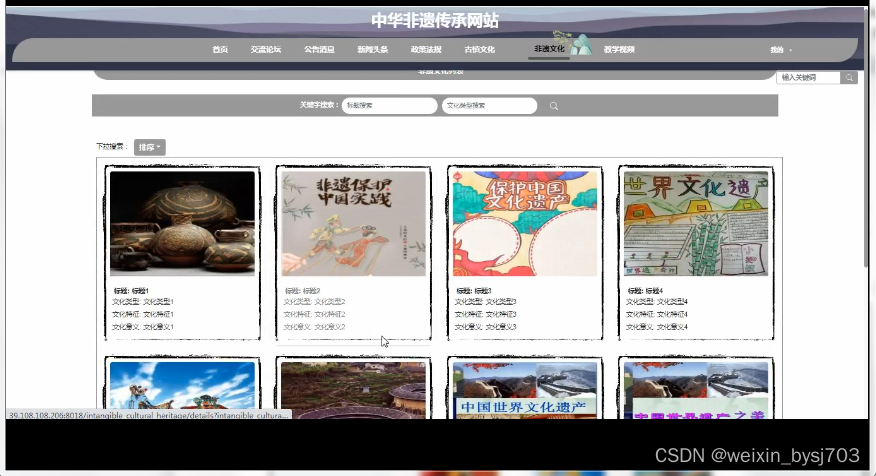Open the round tulou building thumbnail
This screenshot has width=876, height=476.
354,390
